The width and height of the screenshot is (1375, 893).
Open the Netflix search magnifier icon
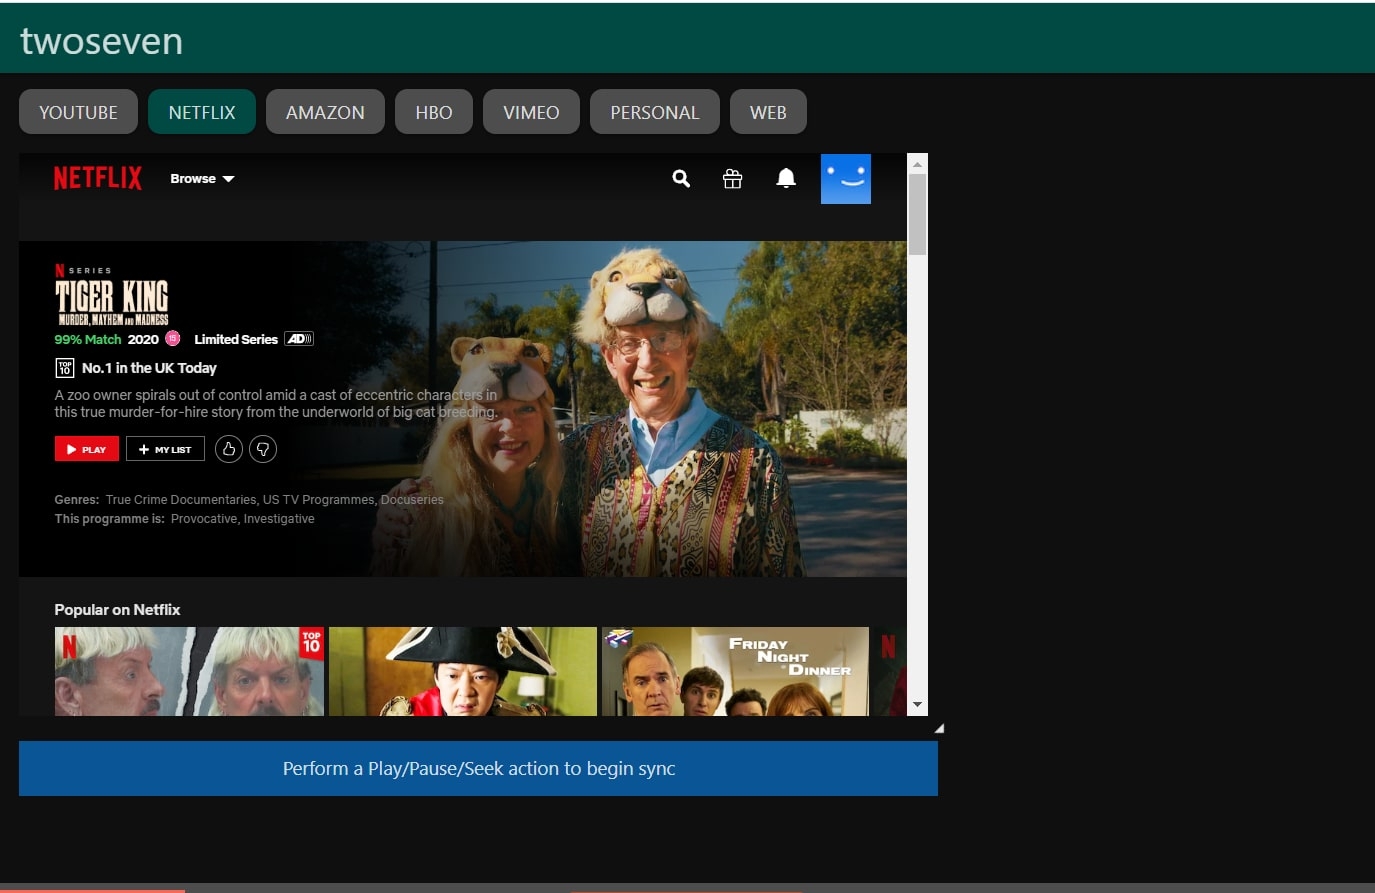(681, 179)
